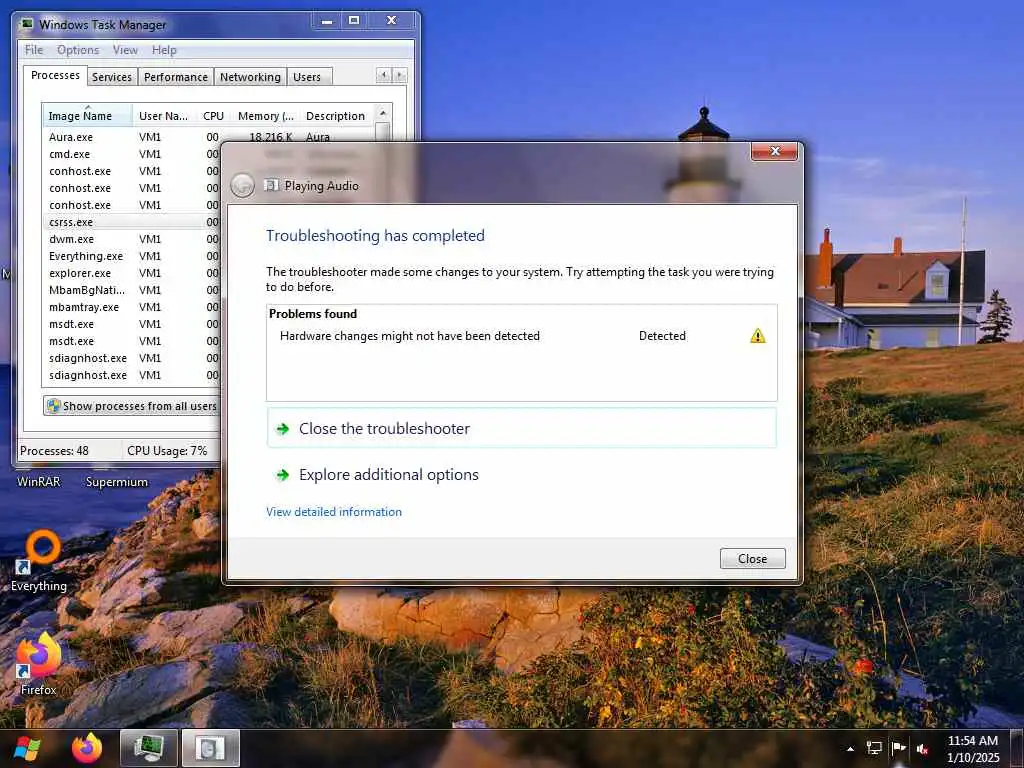This screenshot has height=768, width=1024.
Task: Click the green arrow beside Close the troubleshooter
Action: (x=283, y=429)
